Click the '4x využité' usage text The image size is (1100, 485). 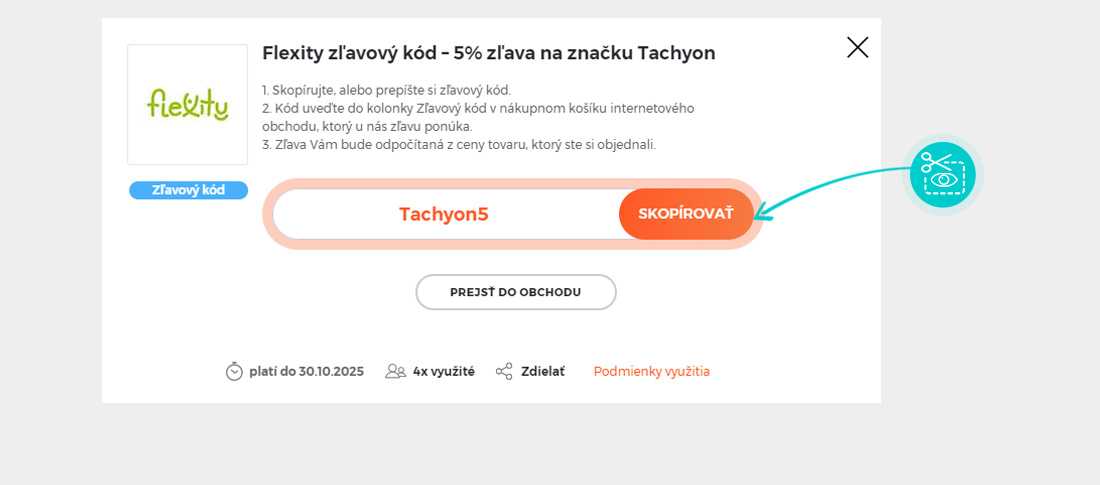pyautogui.click(x=443, y=371)
